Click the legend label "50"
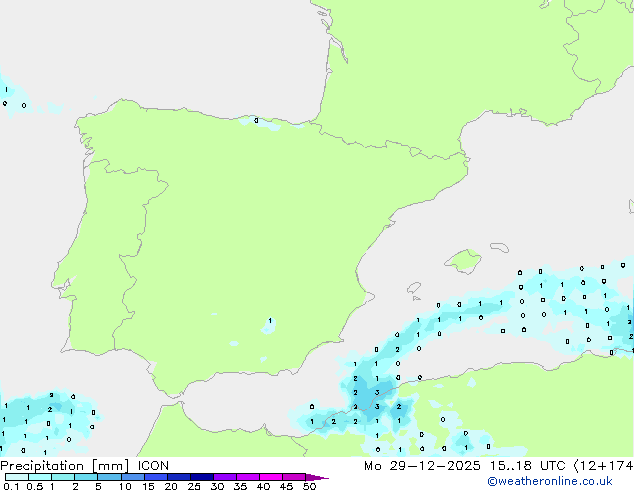The image size is (634, 490). [x=310, y=486]
